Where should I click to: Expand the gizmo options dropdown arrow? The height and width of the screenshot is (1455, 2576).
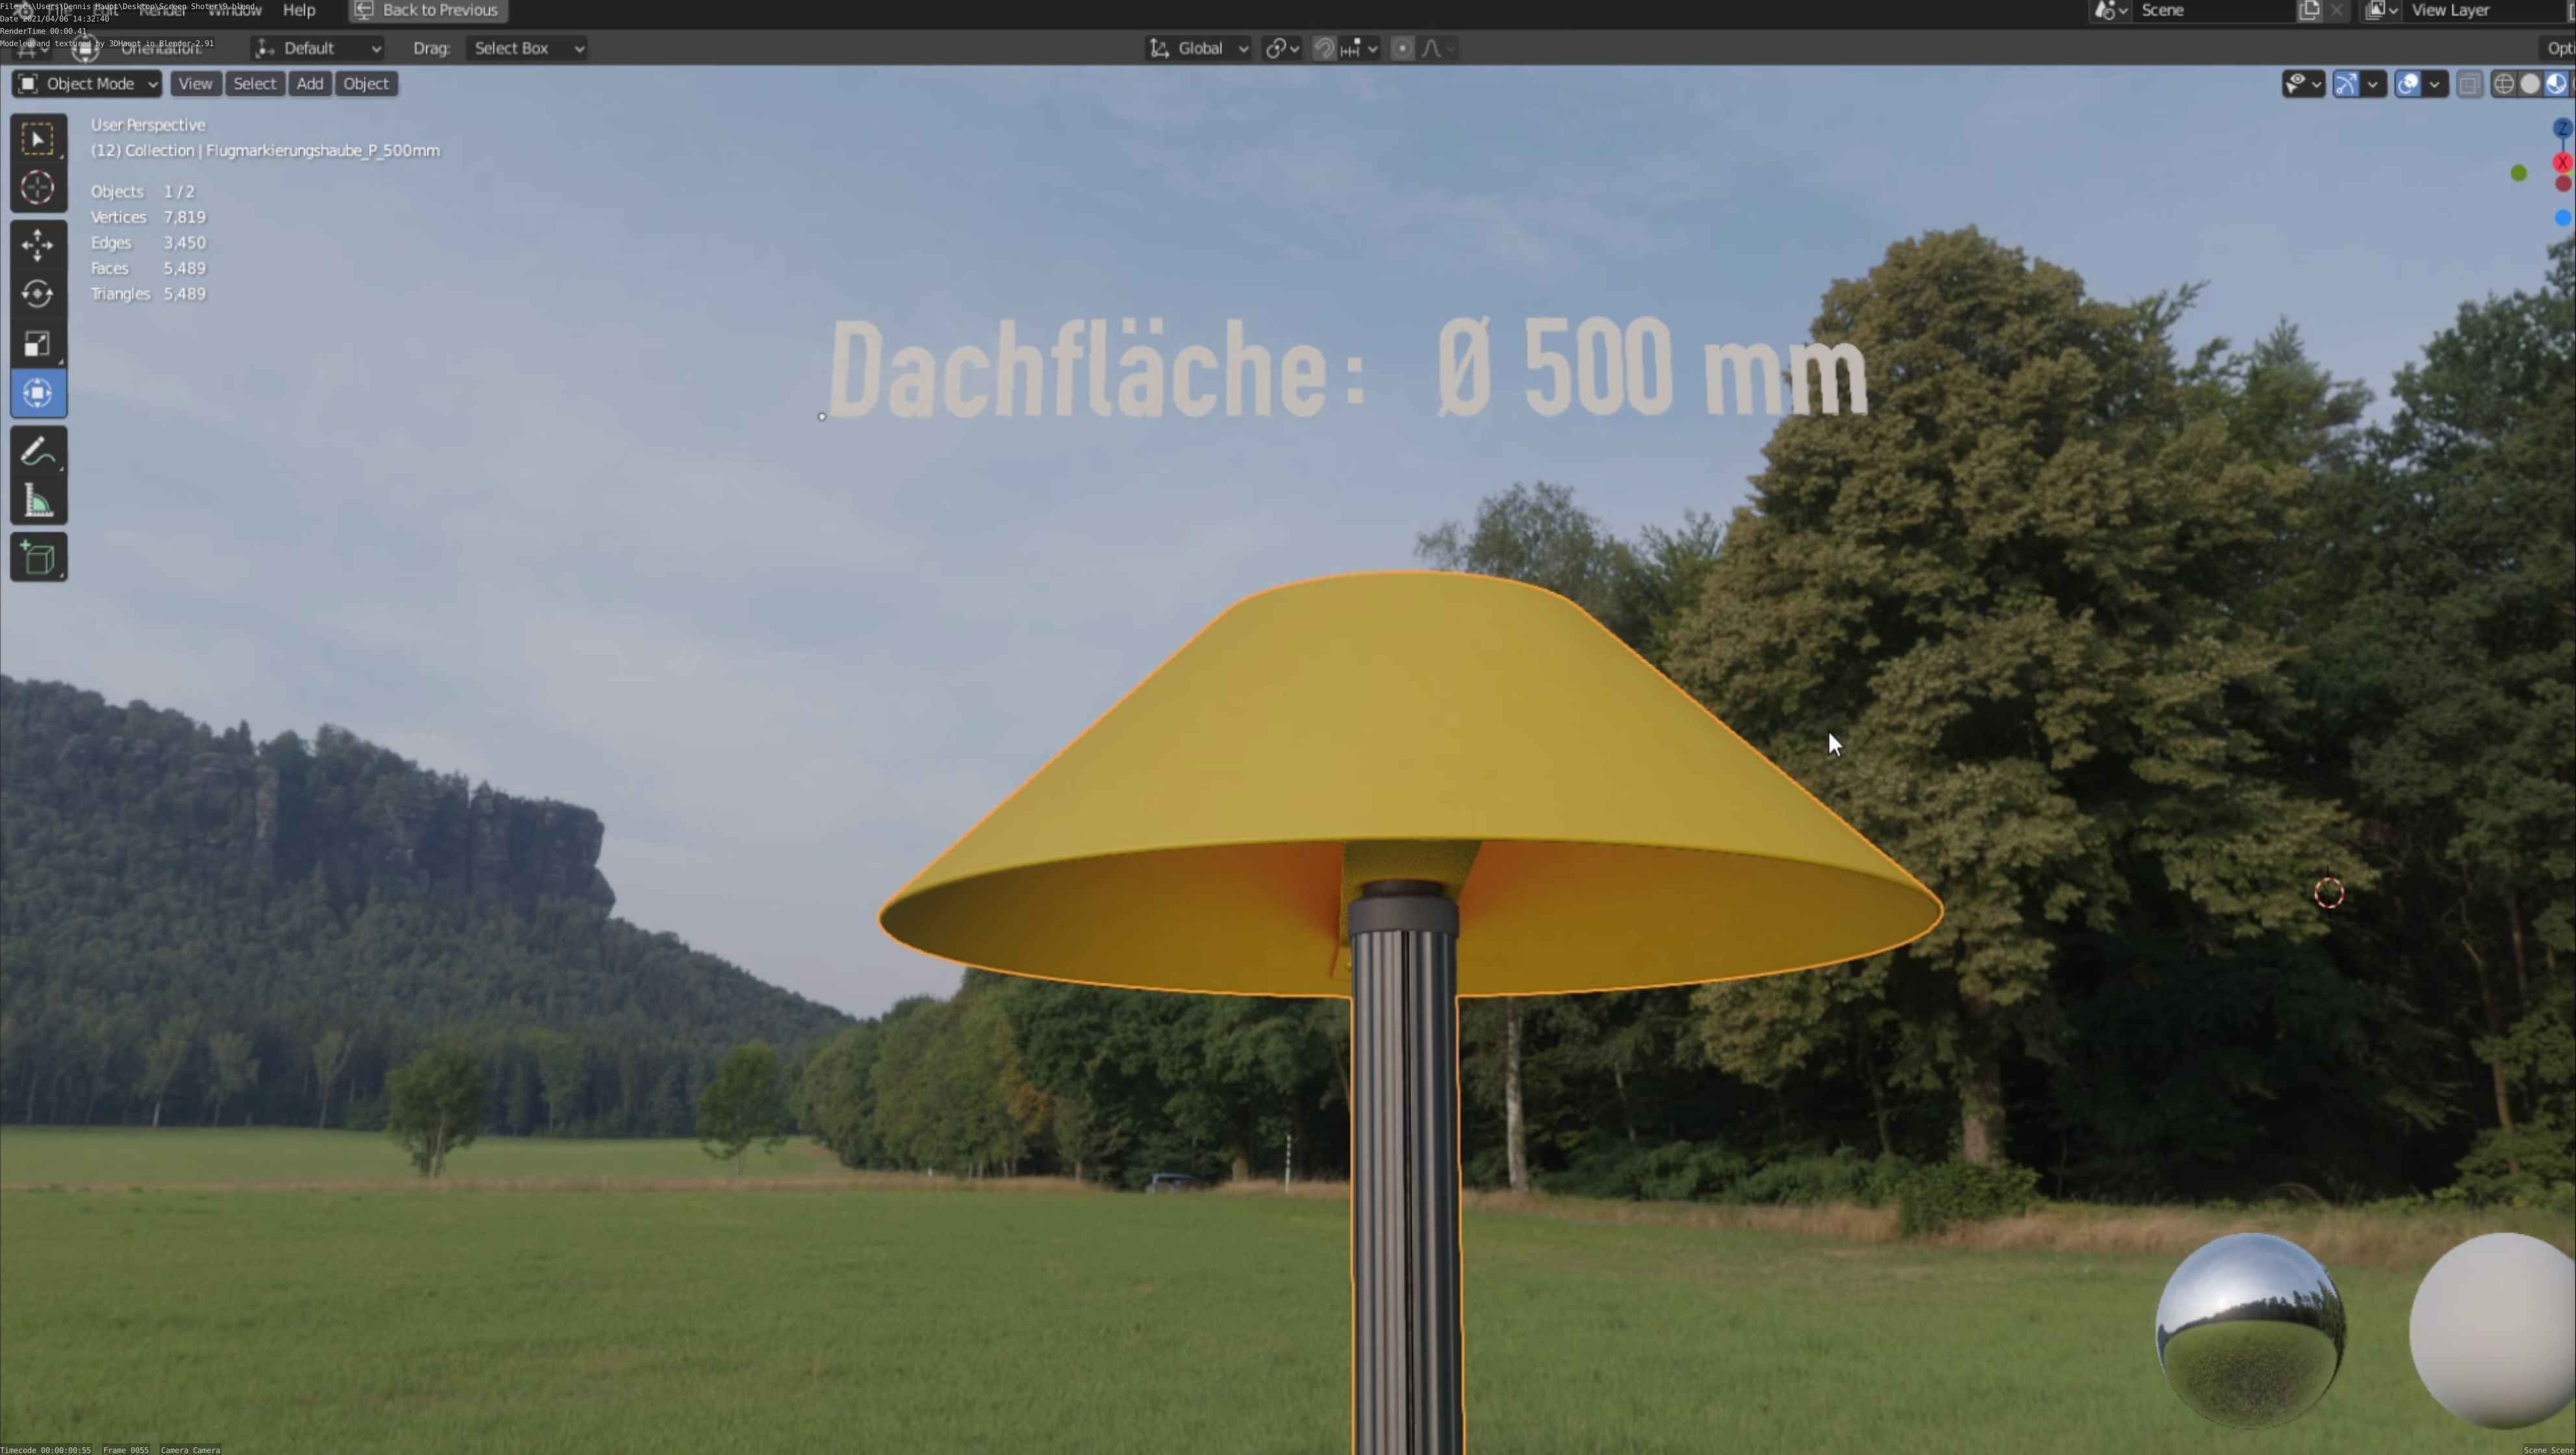pos(2373,84)
